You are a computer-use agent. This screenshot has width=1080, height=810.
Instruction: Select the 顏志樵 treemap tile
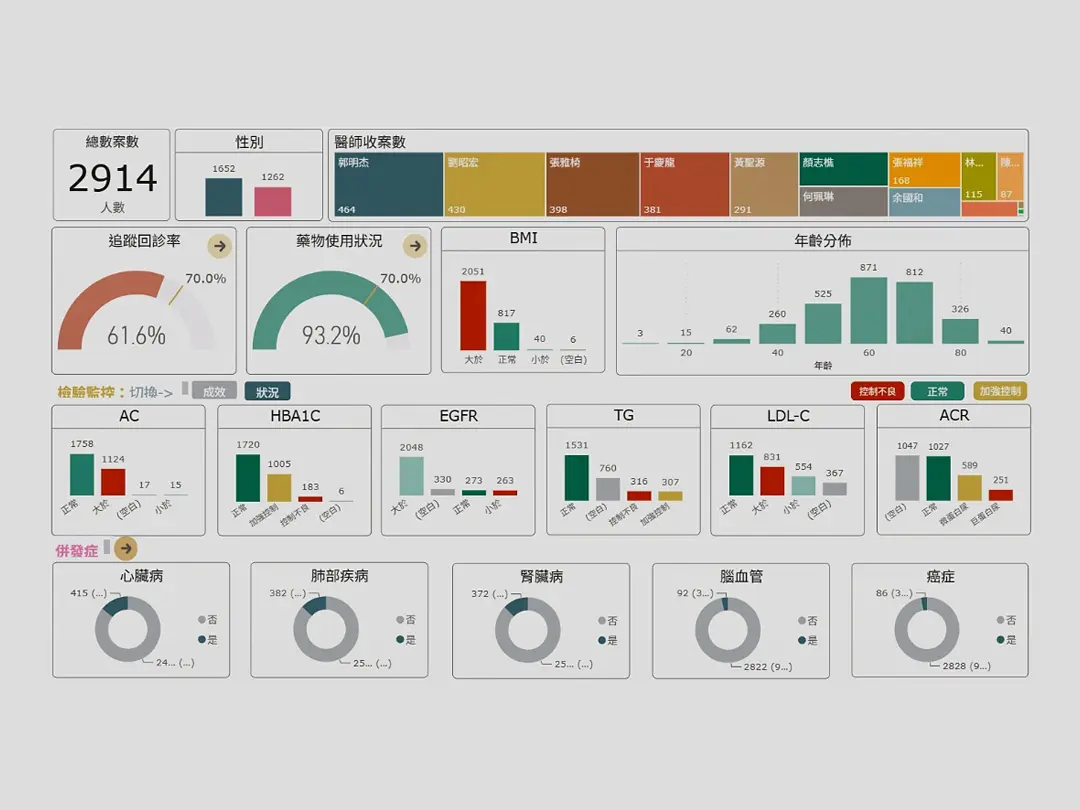pyautogui.click(x=844, y=169)
